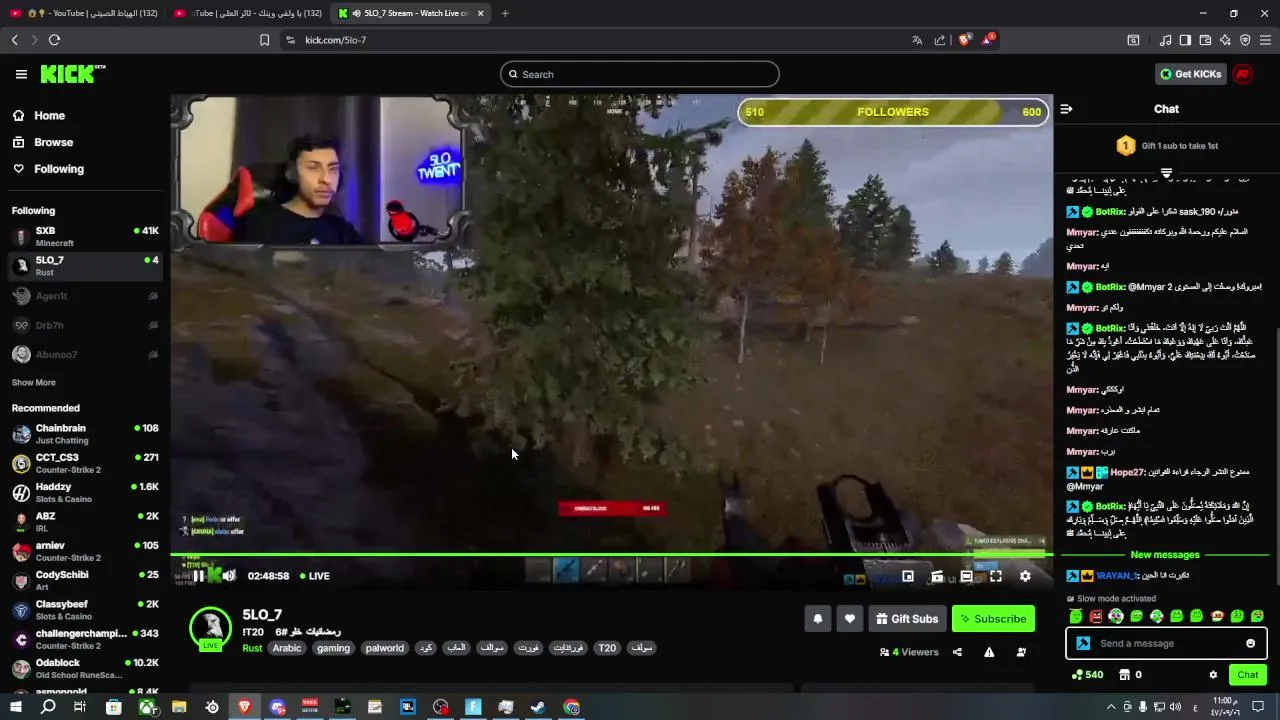Bookmark this page icon

point(264,40)
